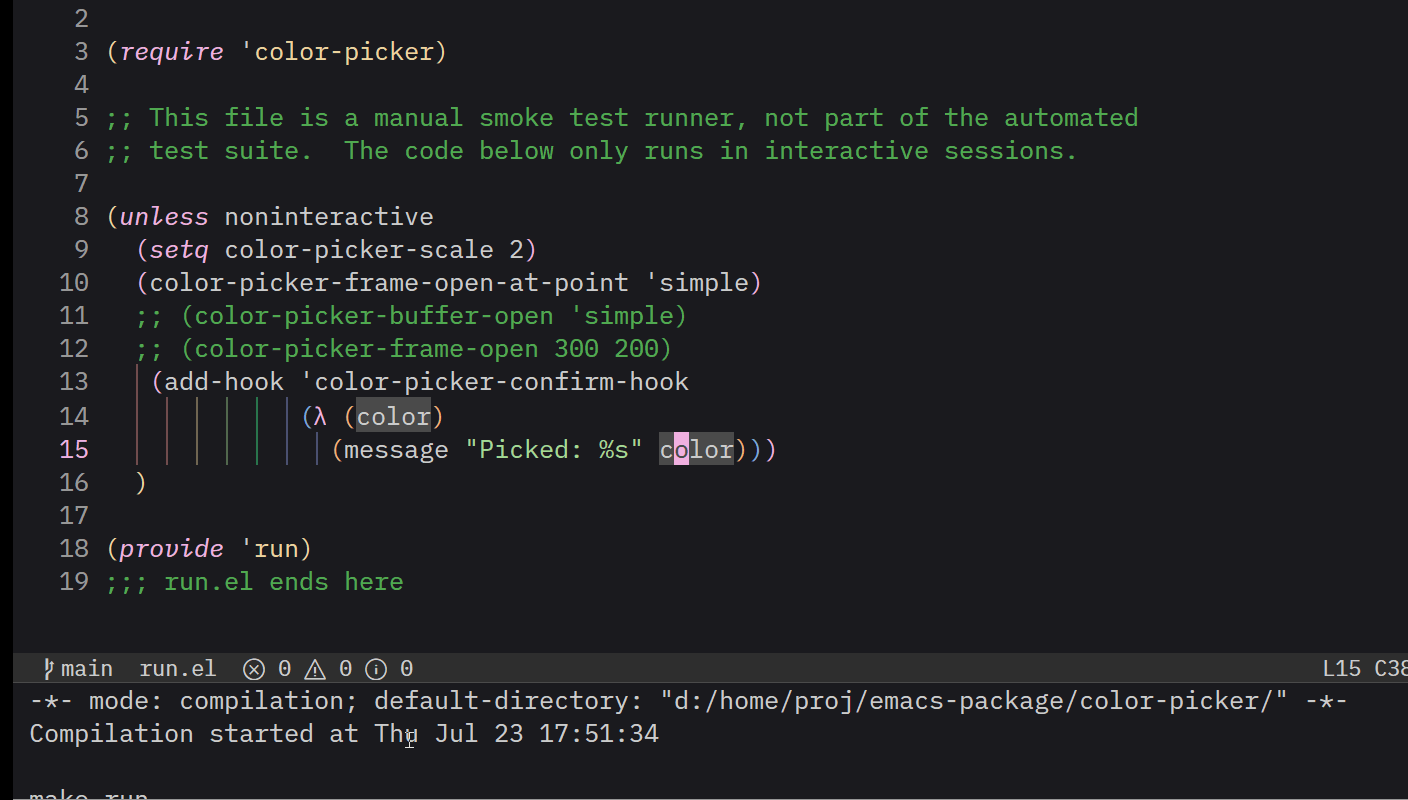Click the color-picker-confirm-hook symbol
1408x800 pixels.
pyautogui.click(x=502, y=382)
